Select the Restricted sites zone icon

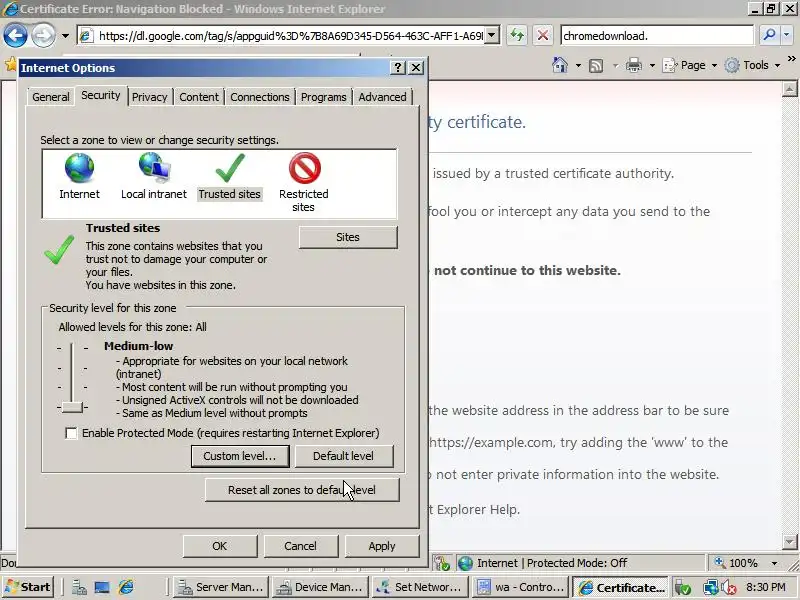[305, 168]
